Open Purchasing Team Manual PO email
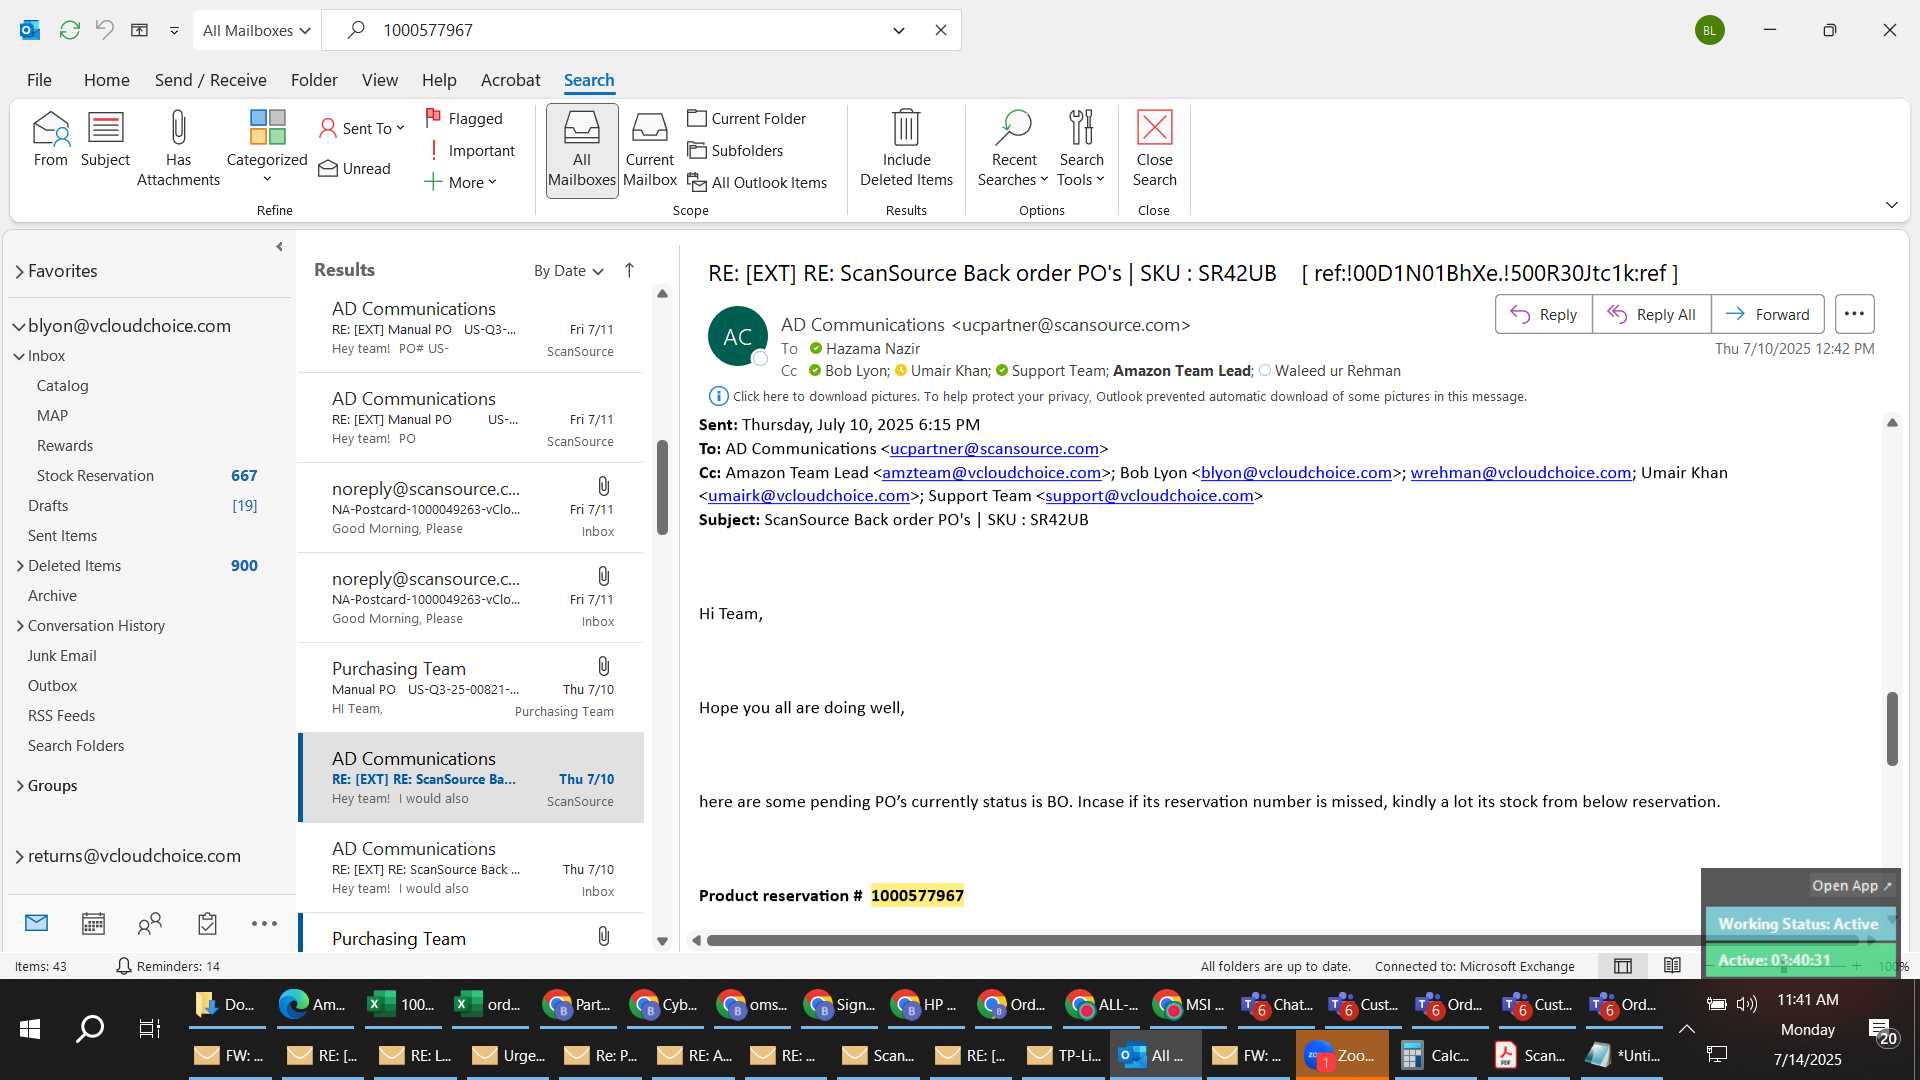 pos(471,688)
